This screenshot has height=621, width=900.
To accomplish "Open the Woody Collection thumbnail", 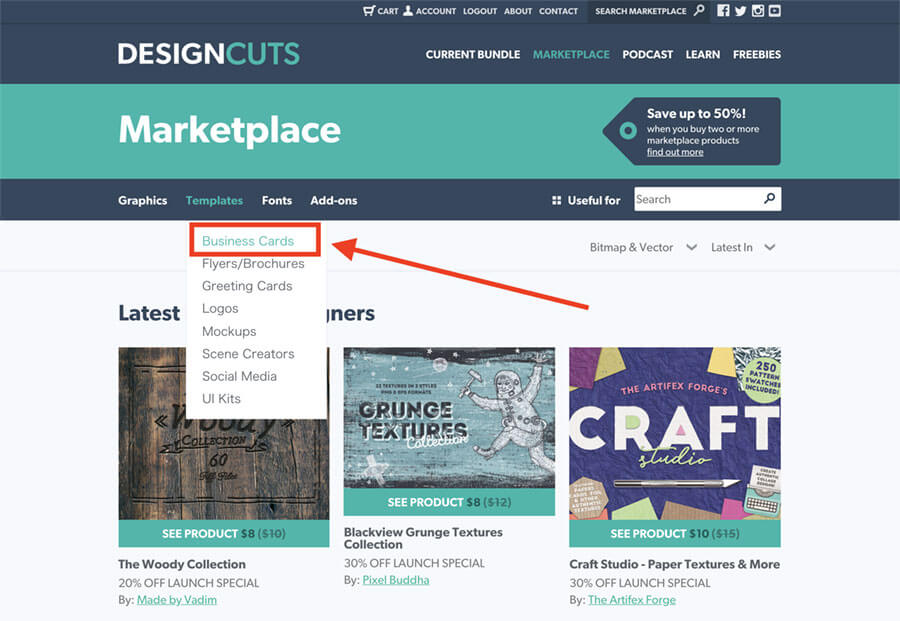I will 224,433.
